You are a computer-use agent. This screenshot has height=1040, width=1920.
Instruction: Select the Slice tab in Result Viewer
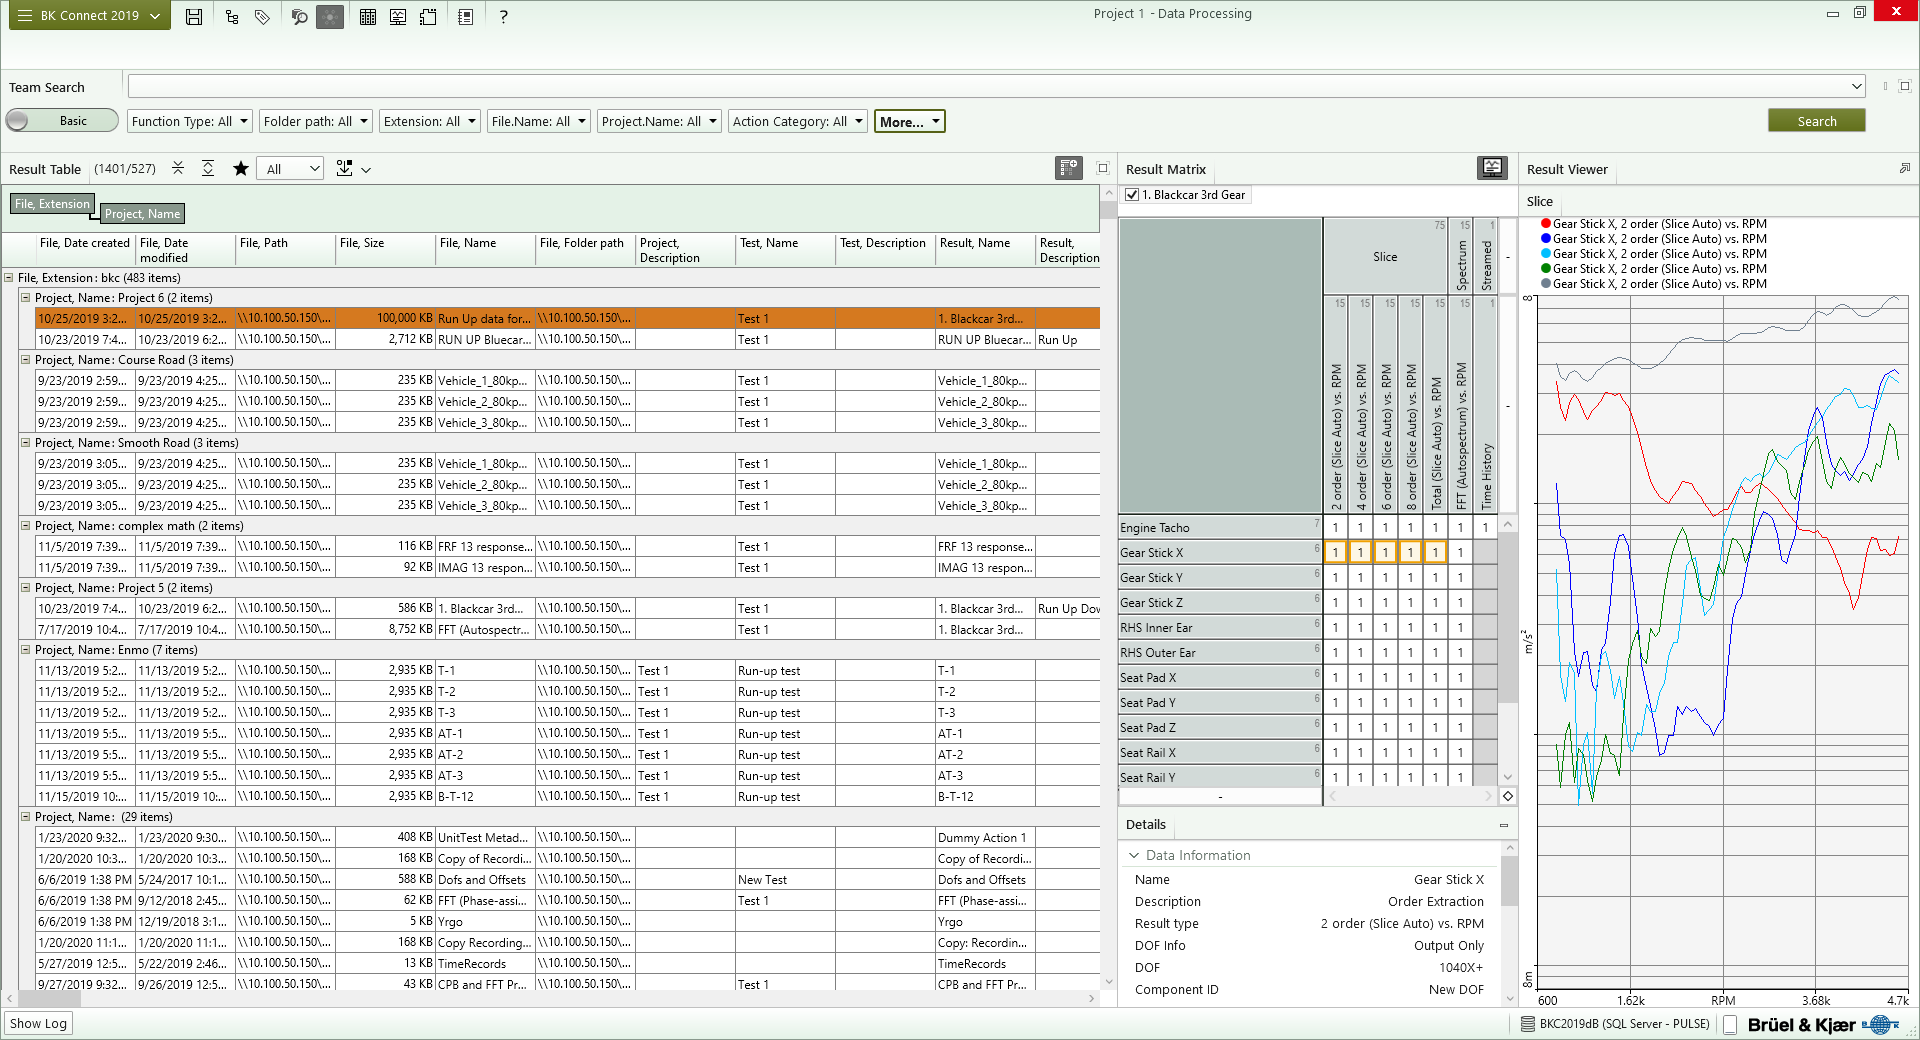pos(1539,201)
